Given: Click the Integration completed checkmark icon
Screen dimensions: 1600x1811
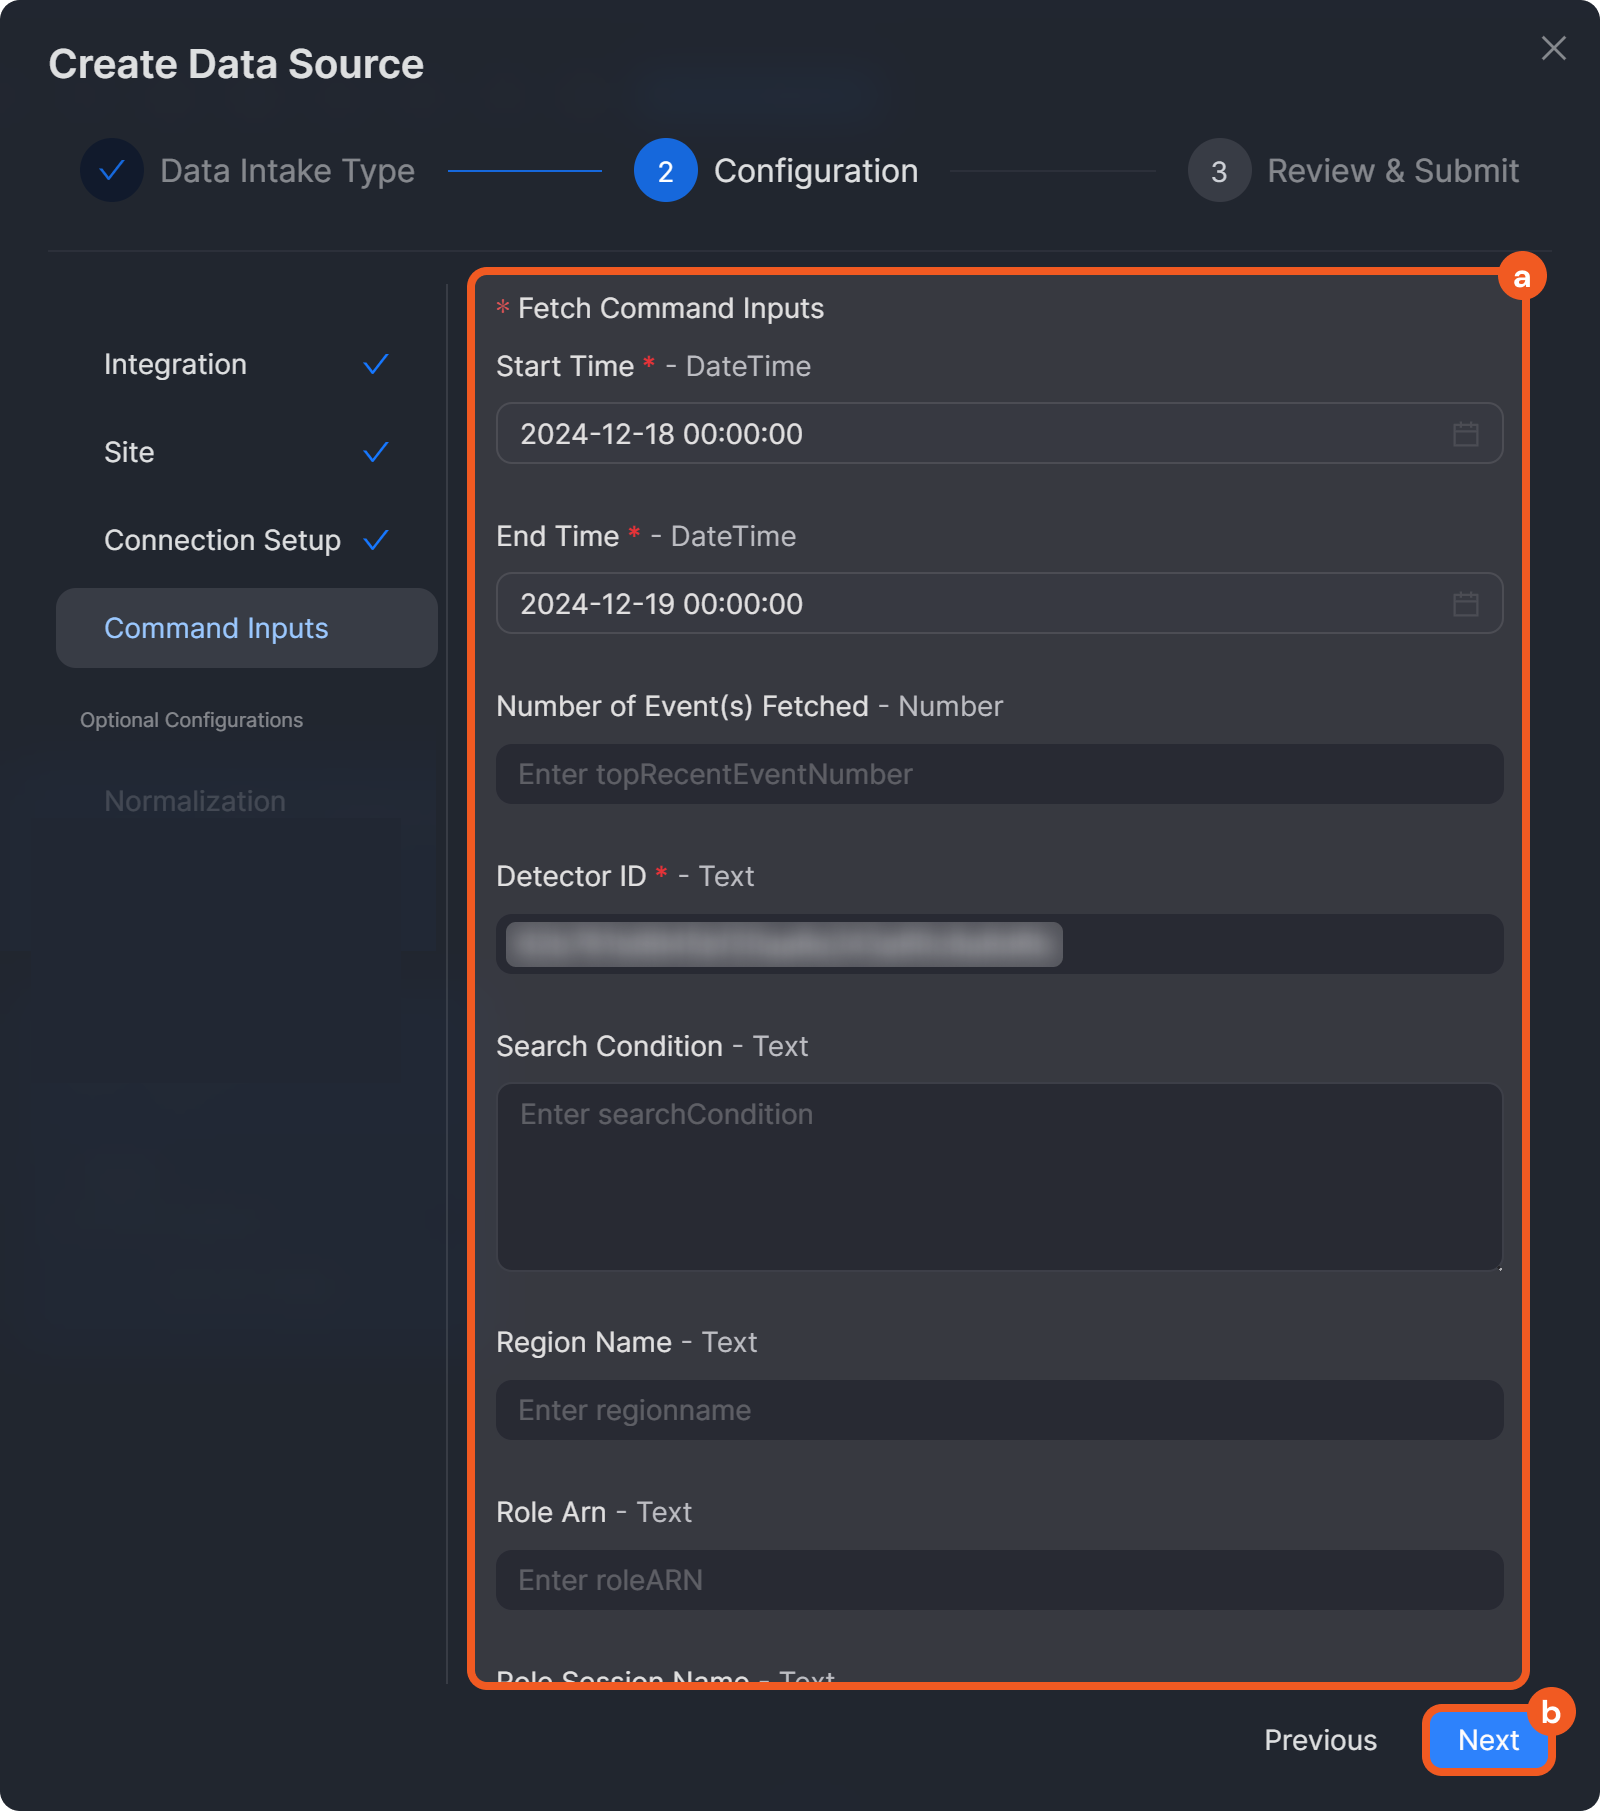Looking at the screenshot, I should [376, 364].
